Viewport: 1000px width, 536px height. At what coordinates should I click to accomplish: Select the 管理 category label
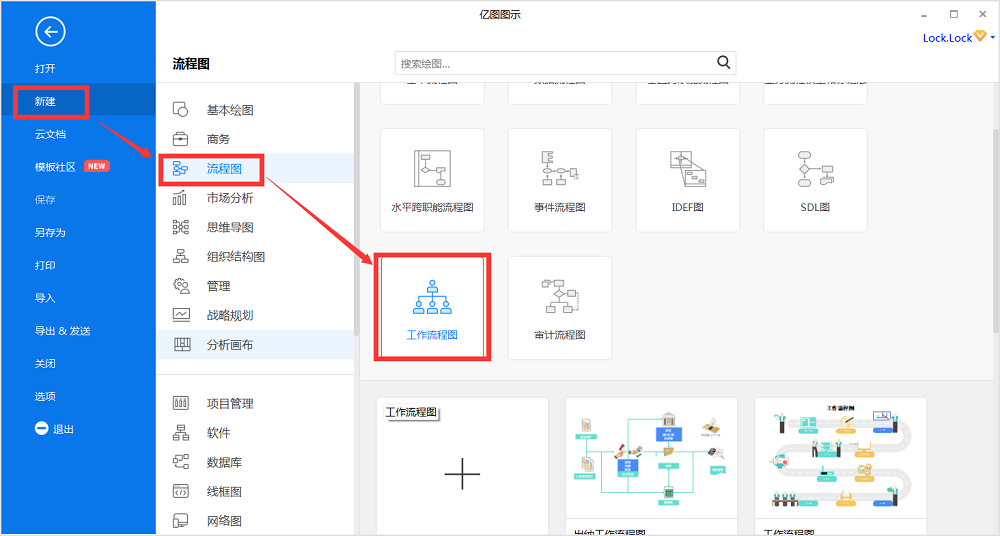click(x=218, y=286)
